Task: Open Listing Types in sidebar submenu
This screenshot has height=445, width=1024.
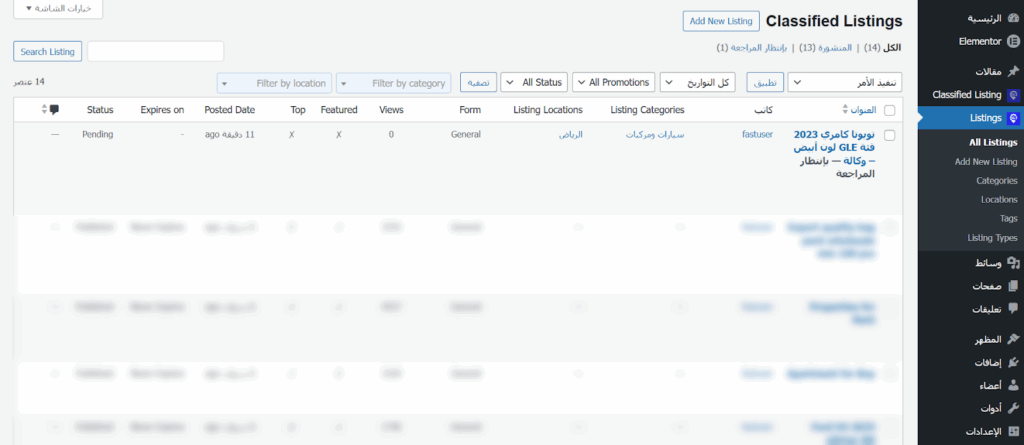Action: click(x=992, y=238)
